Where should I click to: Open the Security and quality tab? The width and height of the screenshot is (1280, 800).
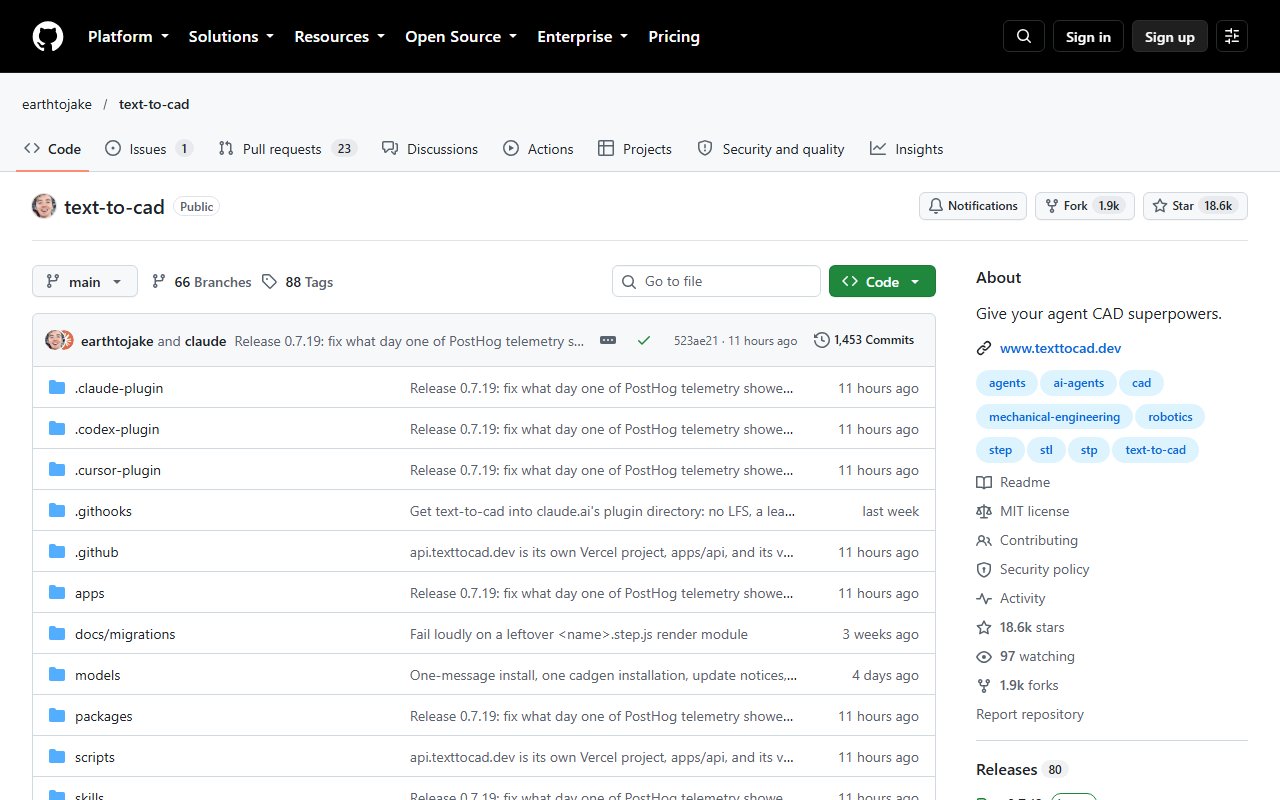pyautogui.click(x=771, y=149)
